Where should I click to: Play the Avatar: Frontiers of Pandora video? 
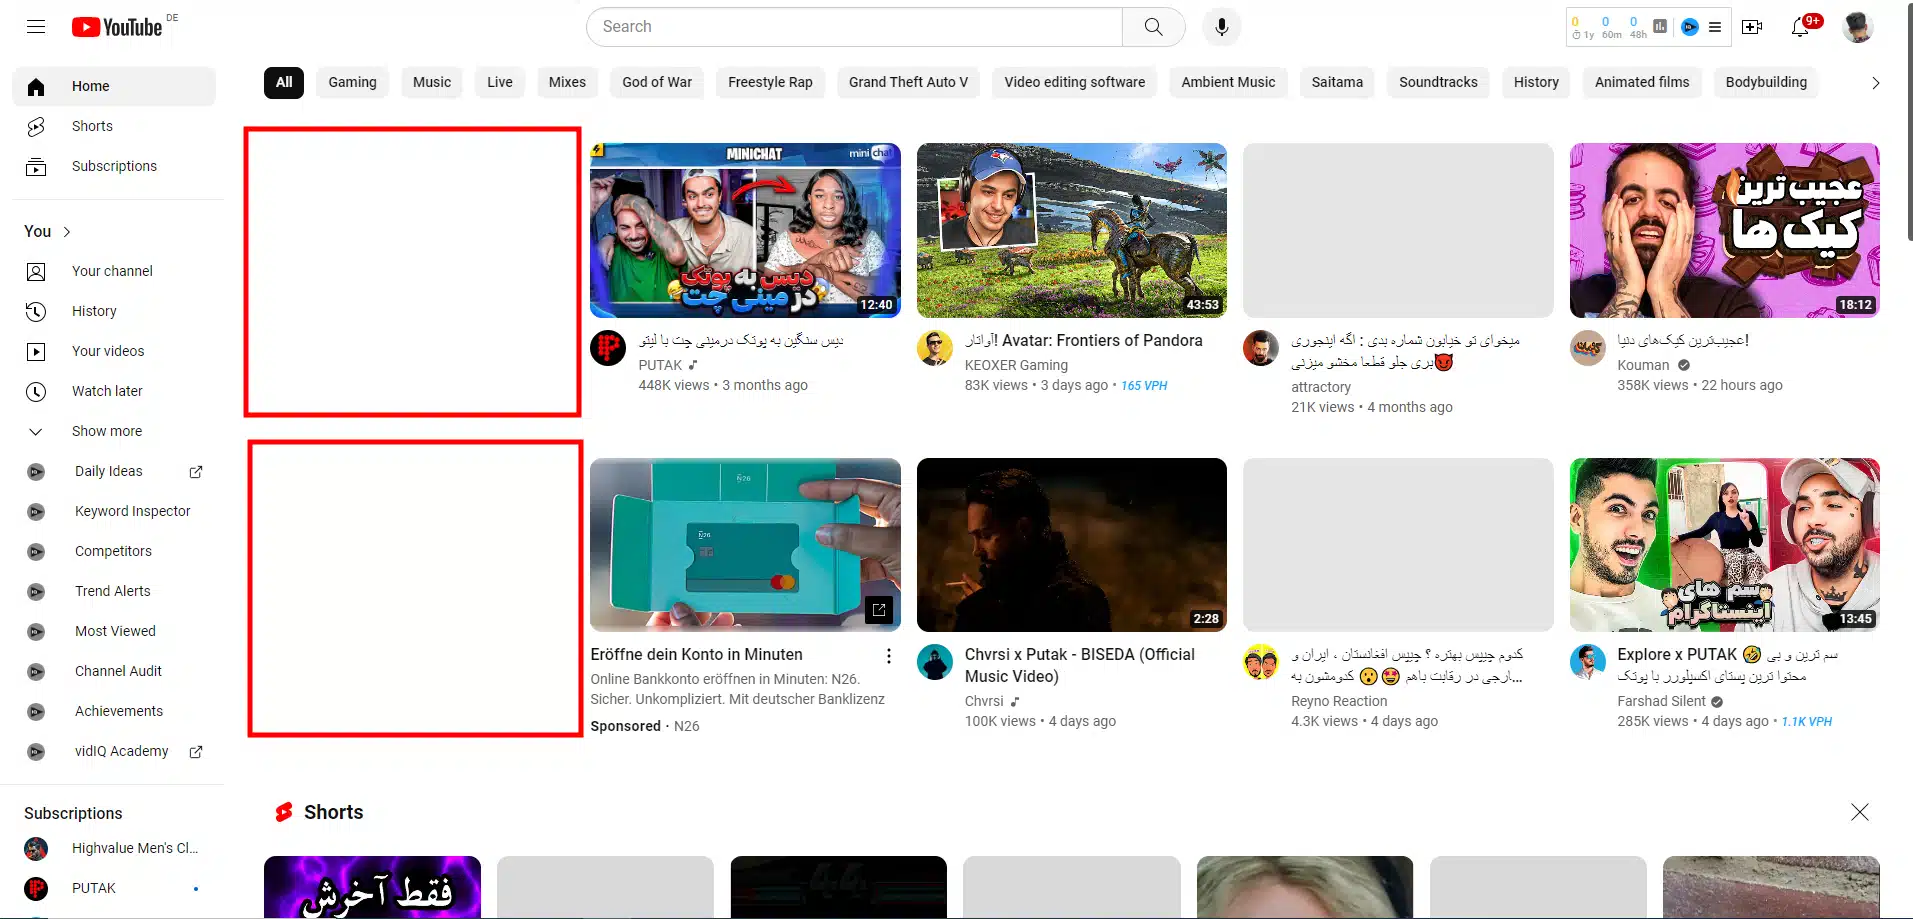click(1071, 230)
